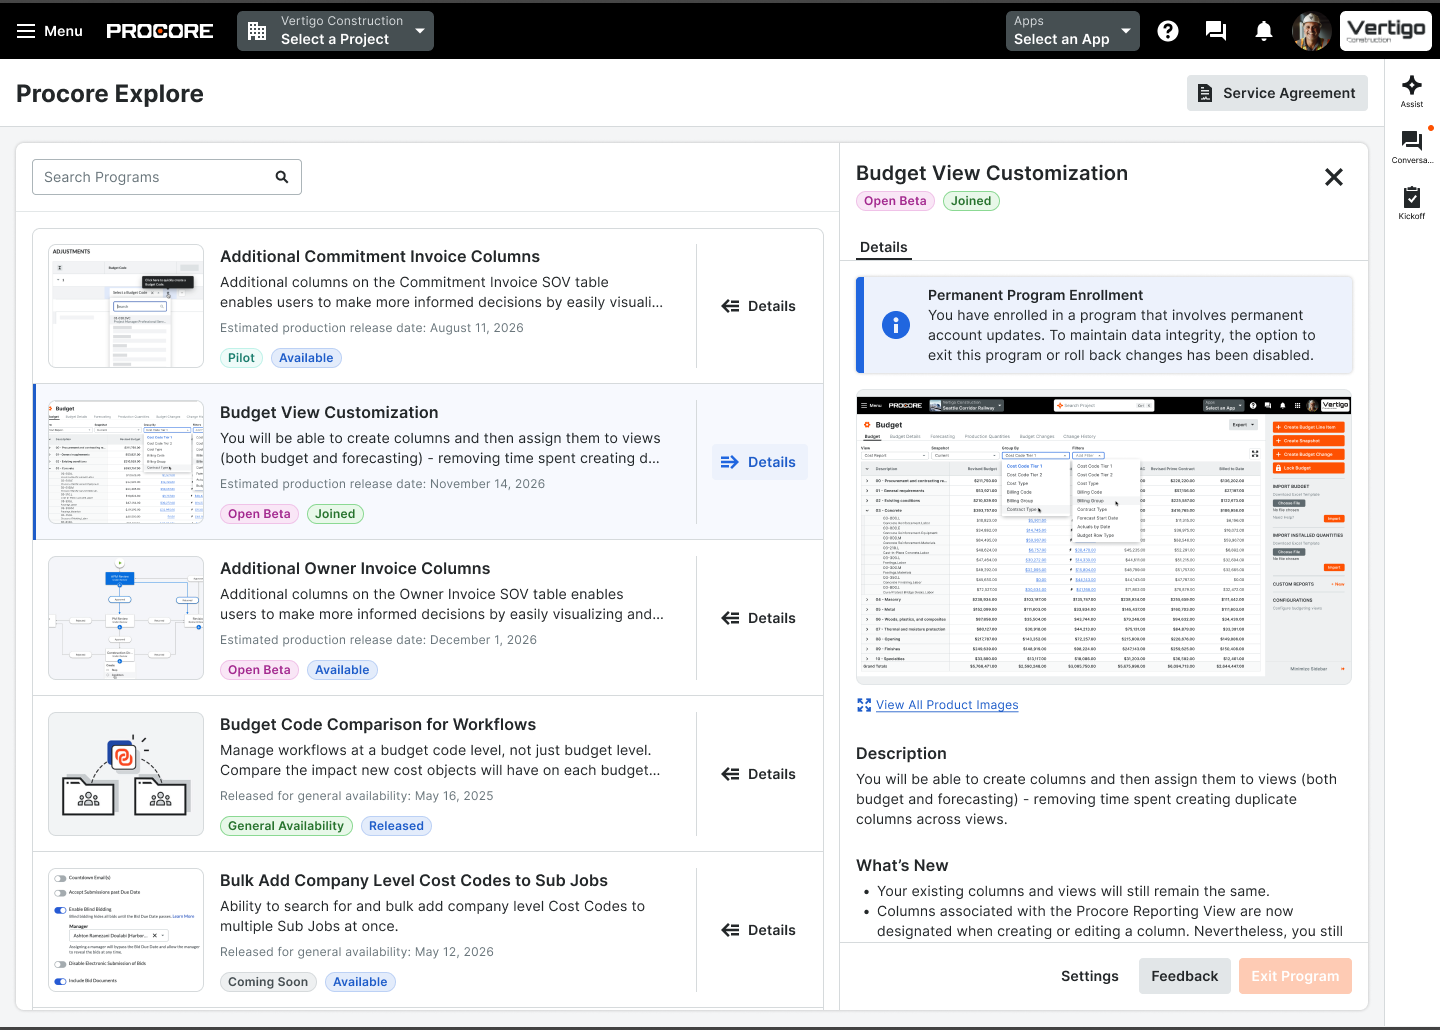
Task: Expand the Select an App dropdown
Action: point(1073,31)
